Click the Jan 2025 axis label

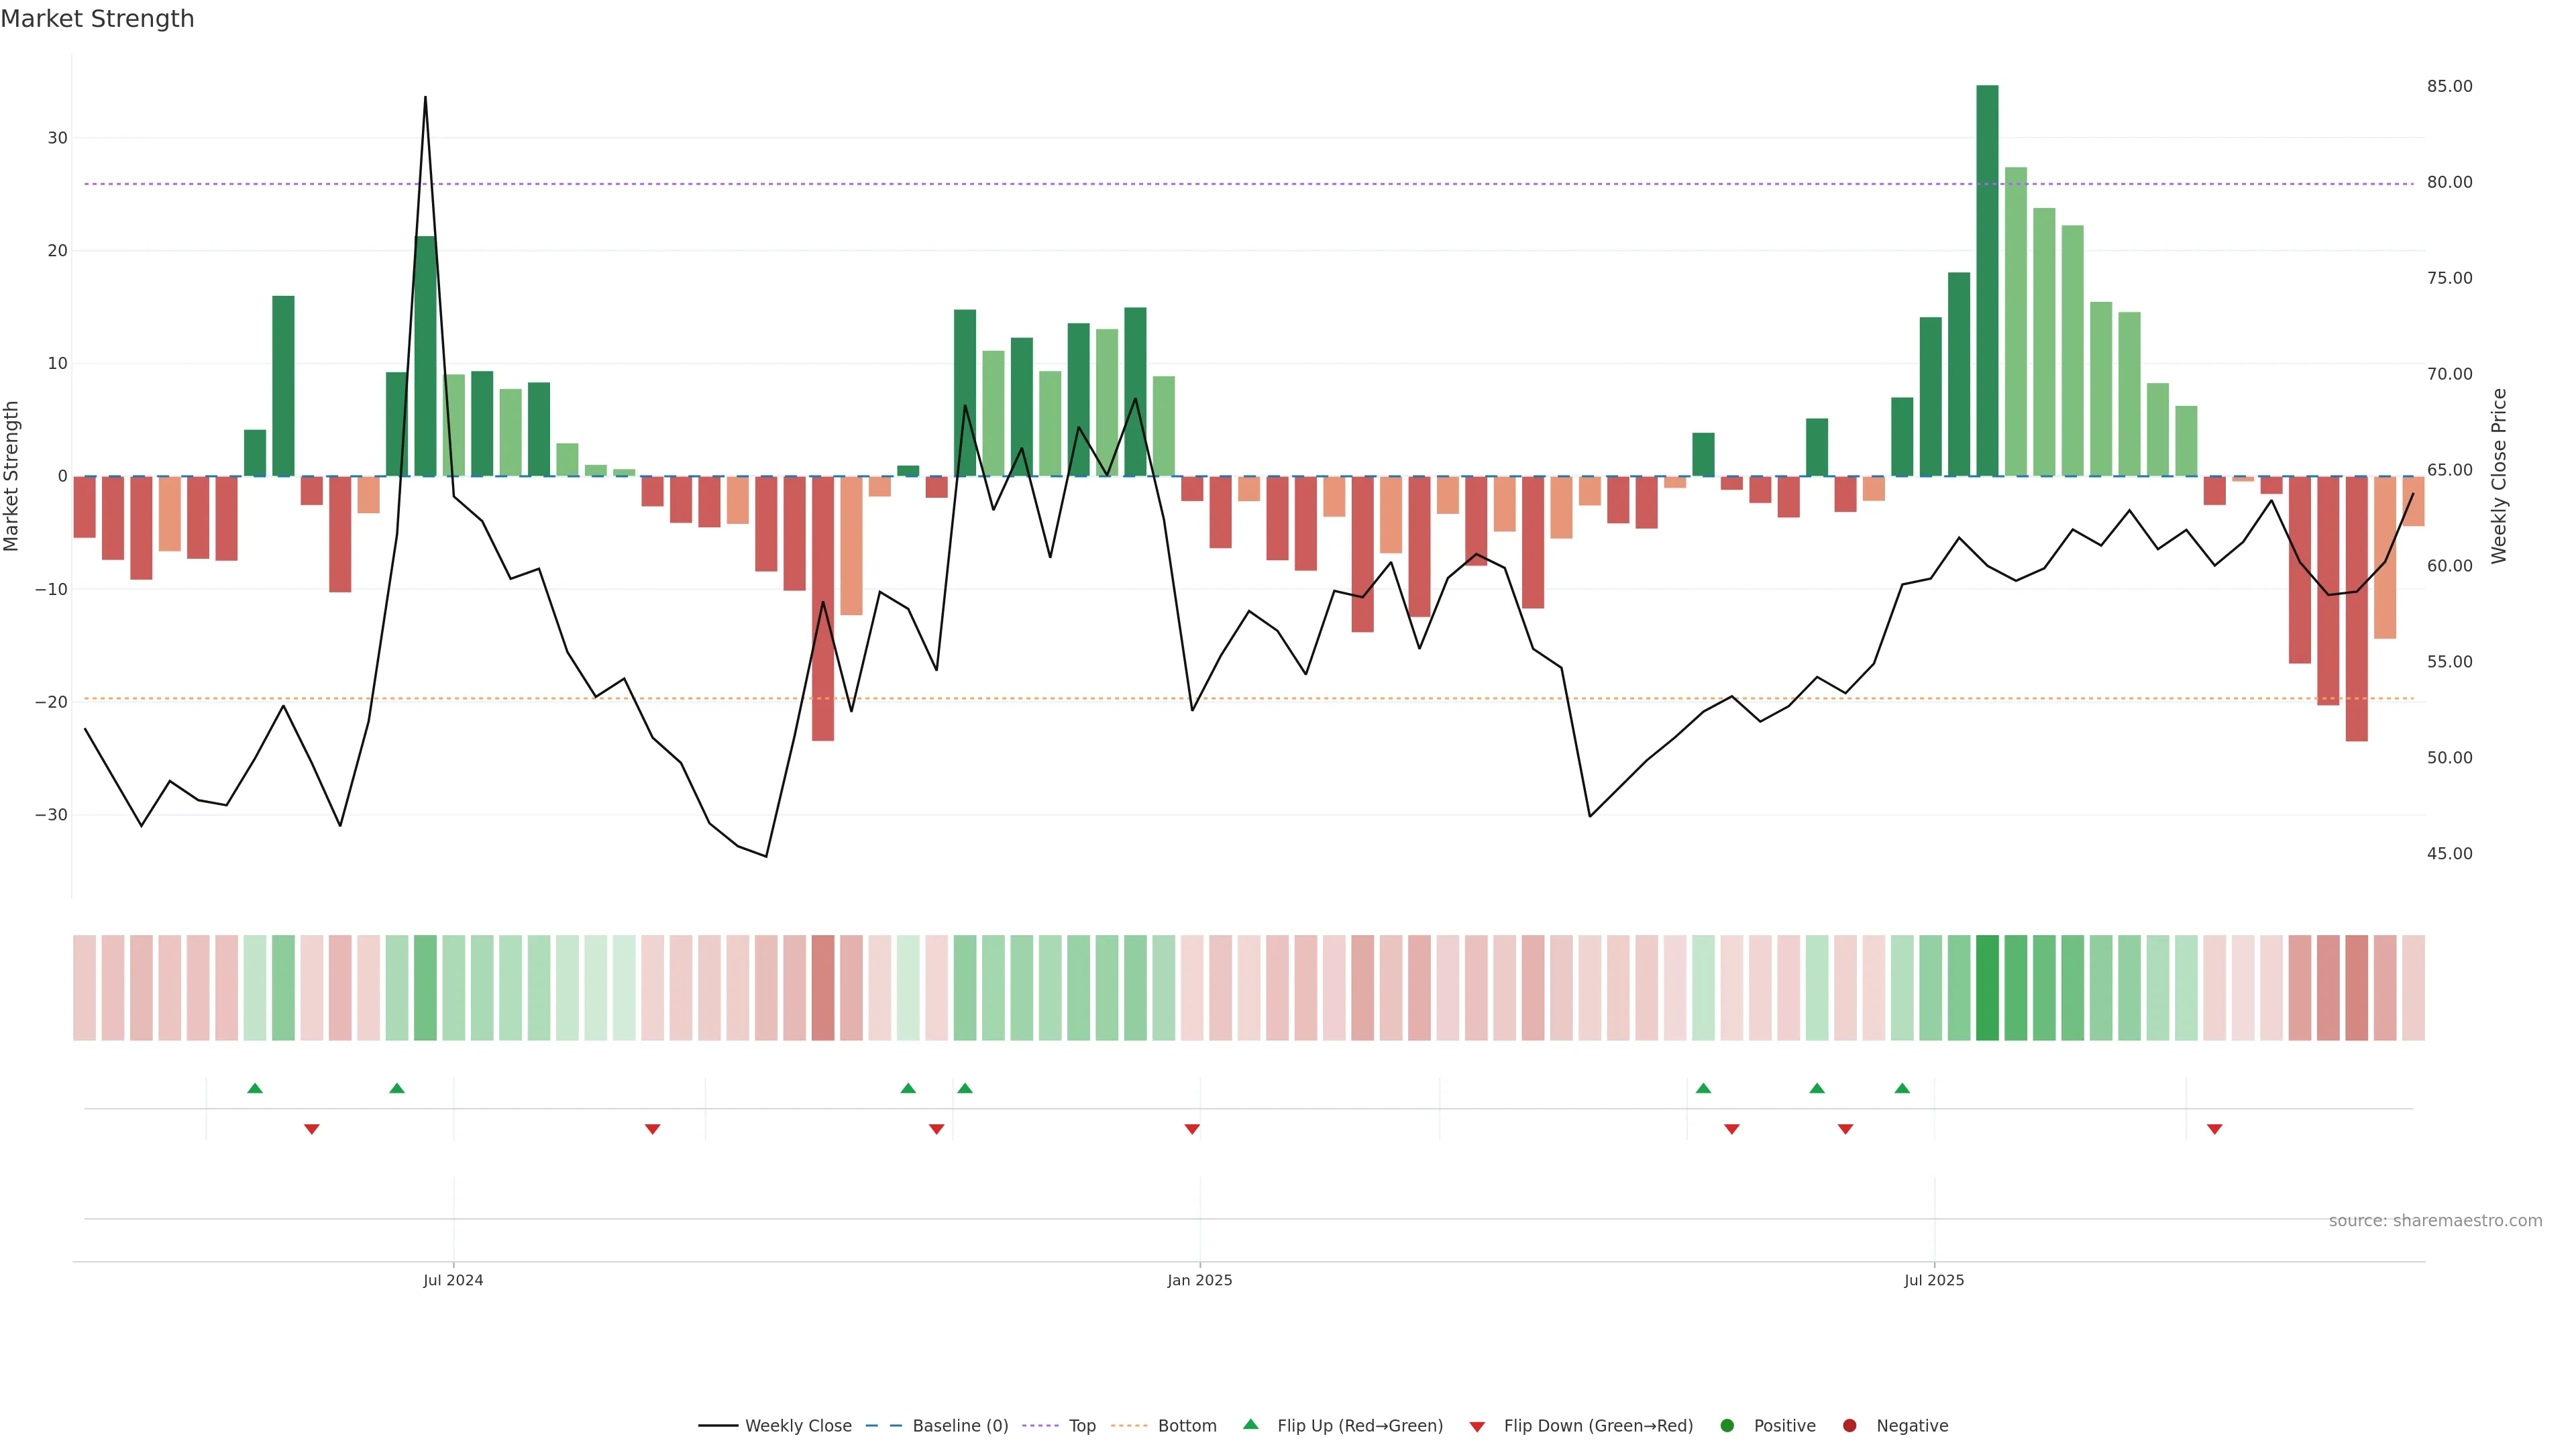1200,1280
